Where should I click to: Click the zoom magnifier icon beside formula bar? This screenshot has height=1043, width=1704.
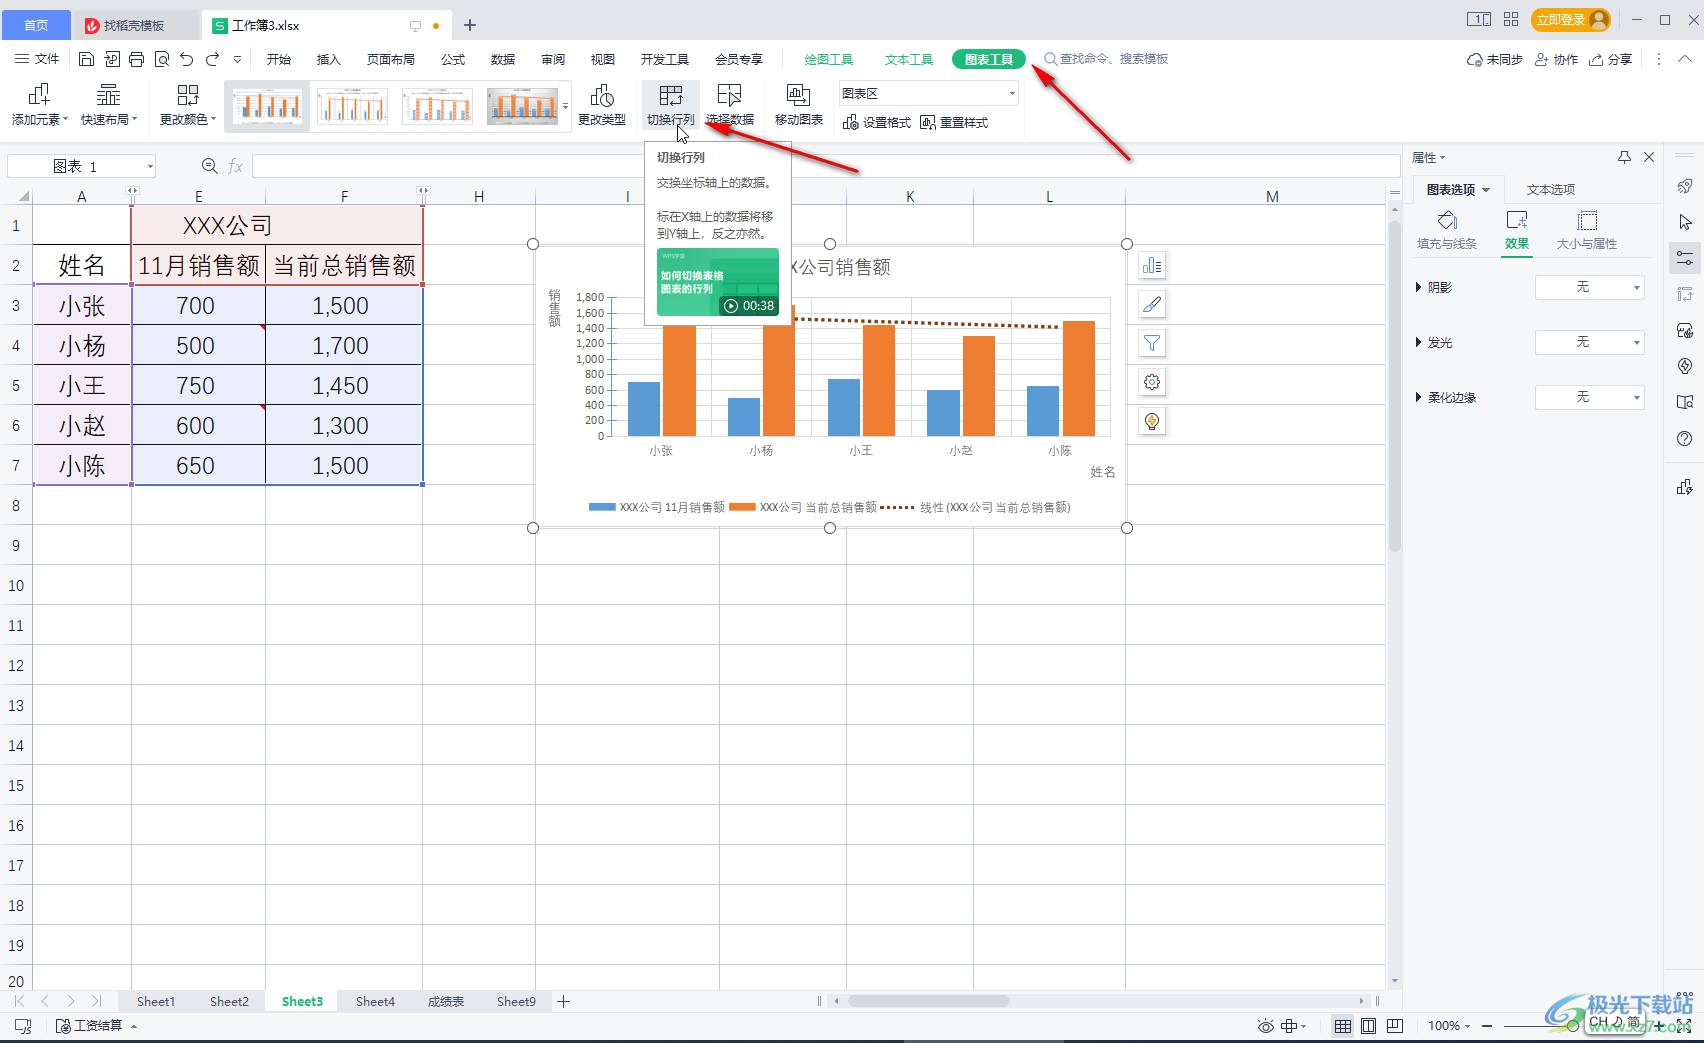click(209, 166)
